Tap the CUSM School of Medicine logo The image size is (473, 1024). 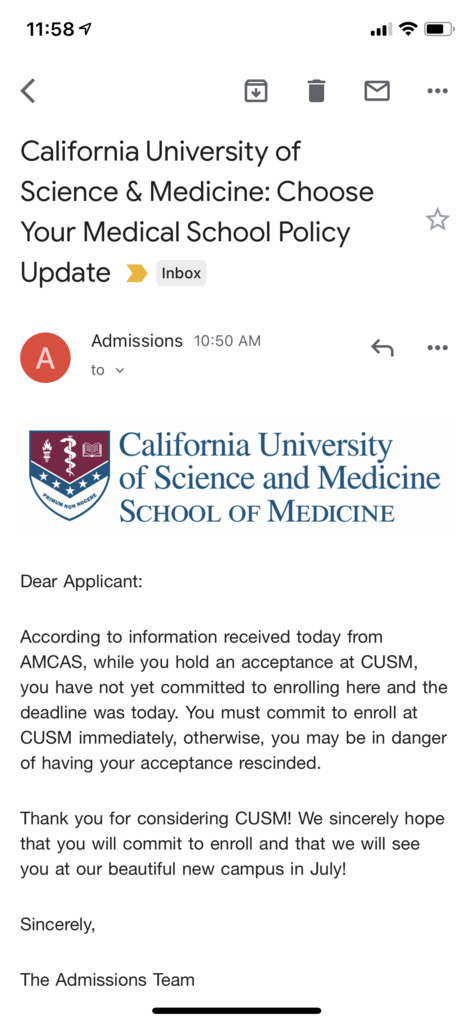tap(236, 476)
